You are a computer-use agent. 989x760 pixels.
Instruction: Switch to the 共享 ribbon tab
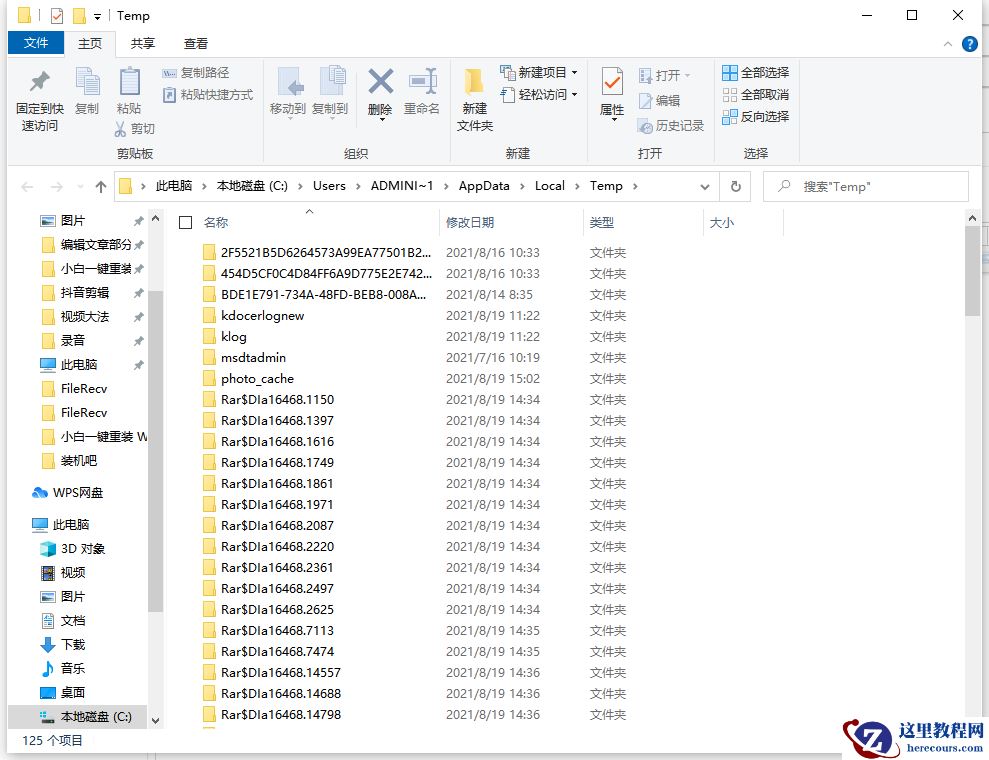click(142, 43)
